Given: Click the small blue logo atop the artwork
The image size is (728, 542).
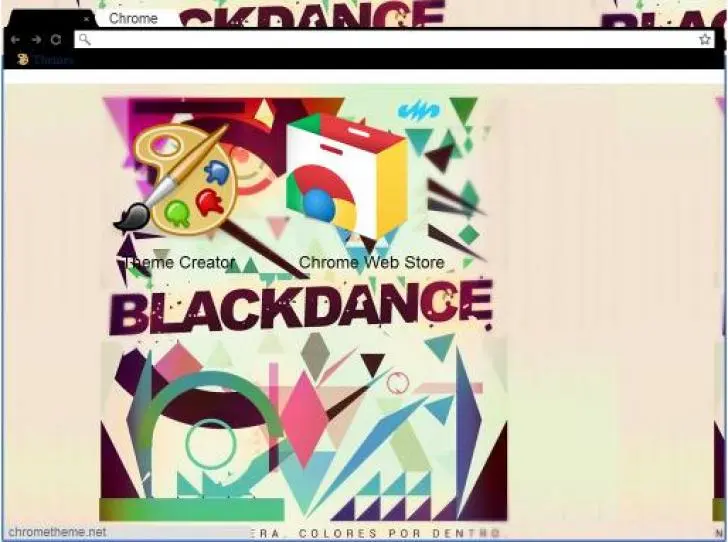Looking at the screenshot, I should 418,109.
